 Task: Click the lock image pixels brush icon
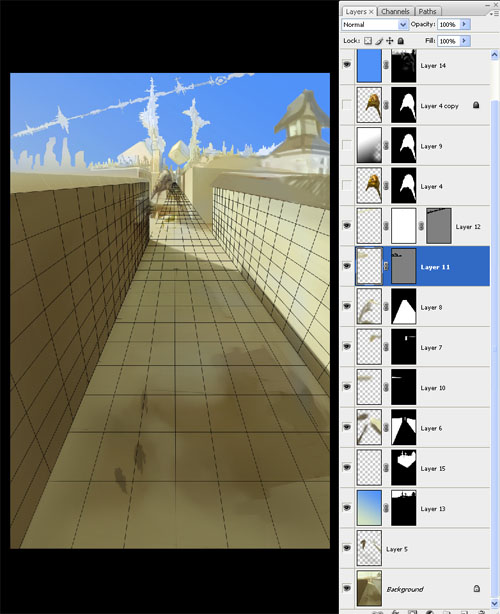pos(379,41)
